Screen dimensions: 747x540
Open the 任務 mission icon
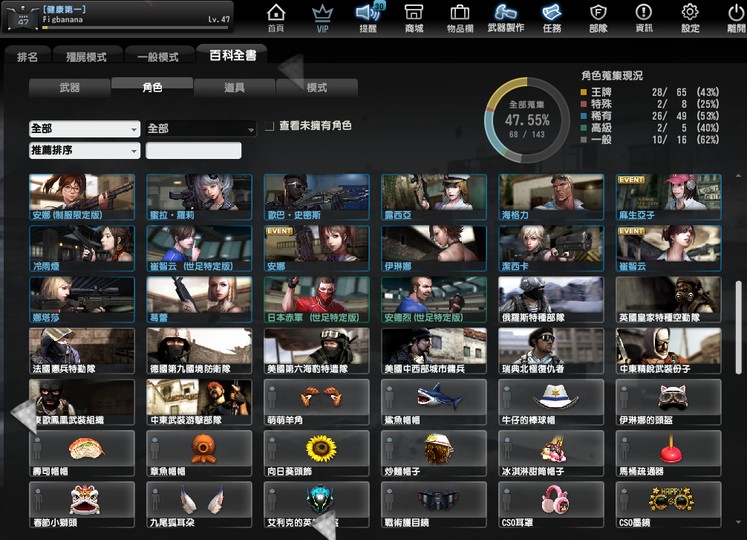pyautogui.click(x=552, y=18)
